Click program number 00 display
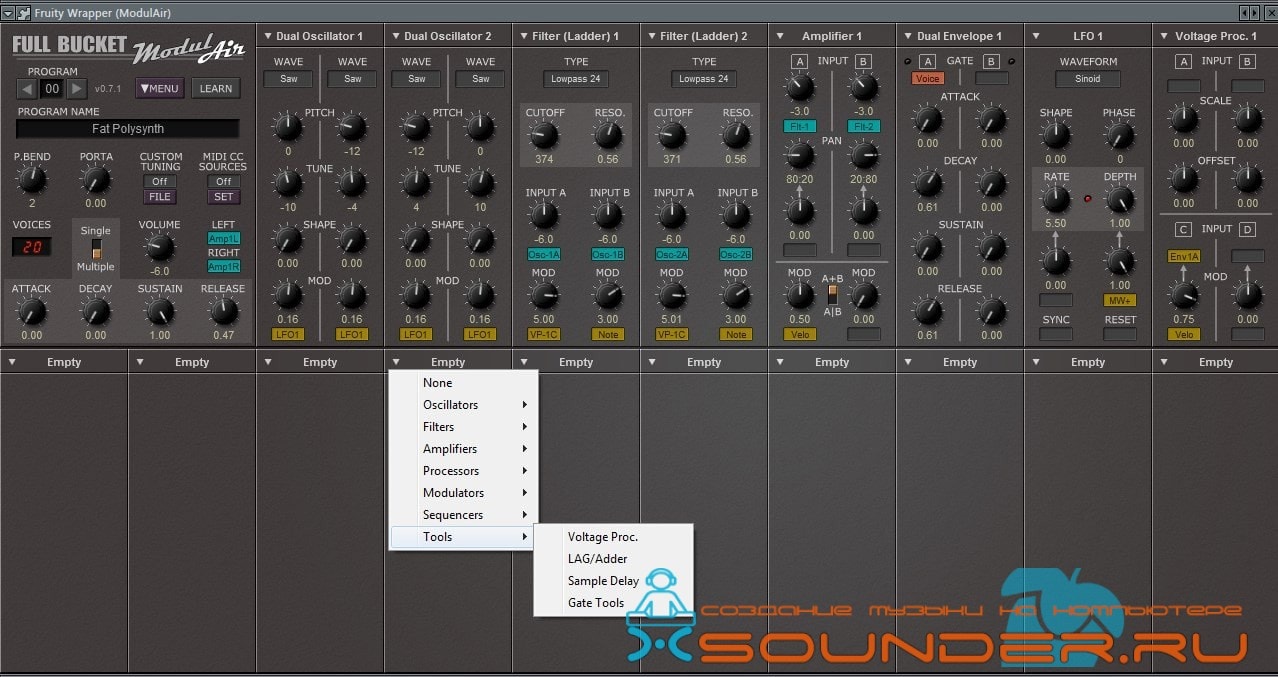Image resolution: width=1278 pixels, height=677 pixels. click(52, 89)
